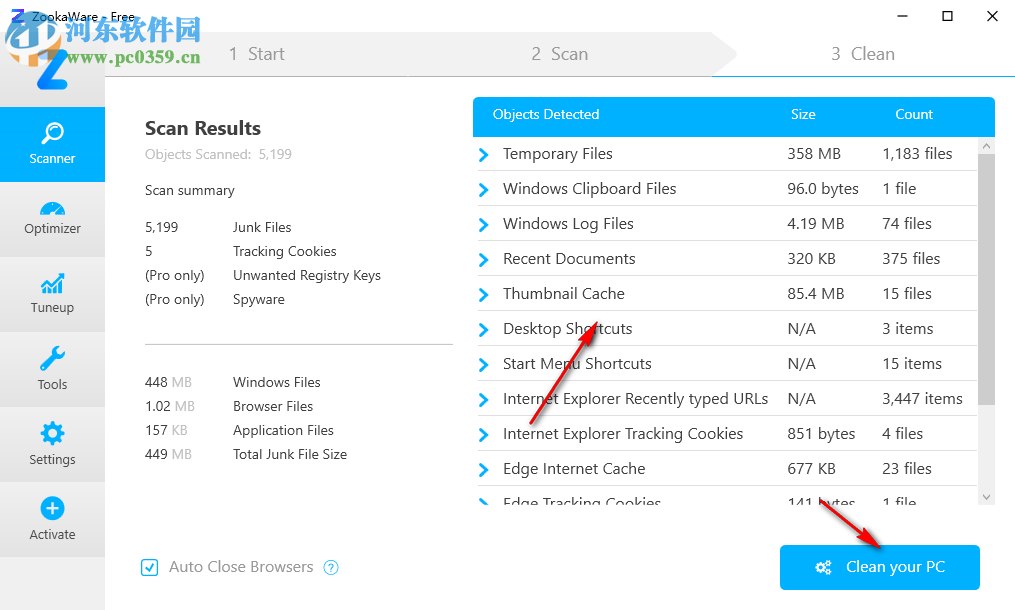
Task: Click the results list scrollbar down arrow
Action: click(986, 496)
